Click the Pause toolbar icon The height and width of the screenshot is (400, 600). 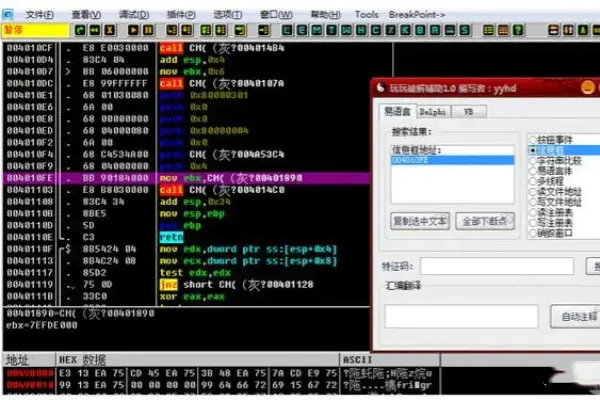tap(147, 30)
